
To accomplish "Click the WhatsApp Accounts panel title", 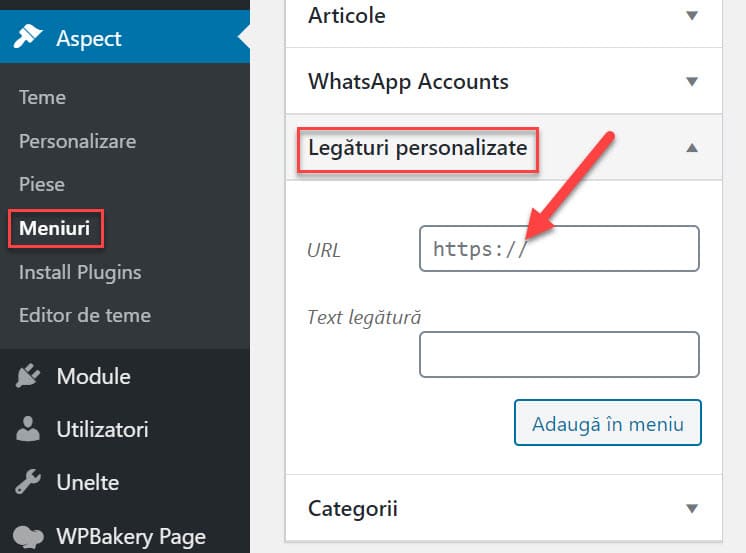I will click(x=408, y=82).
